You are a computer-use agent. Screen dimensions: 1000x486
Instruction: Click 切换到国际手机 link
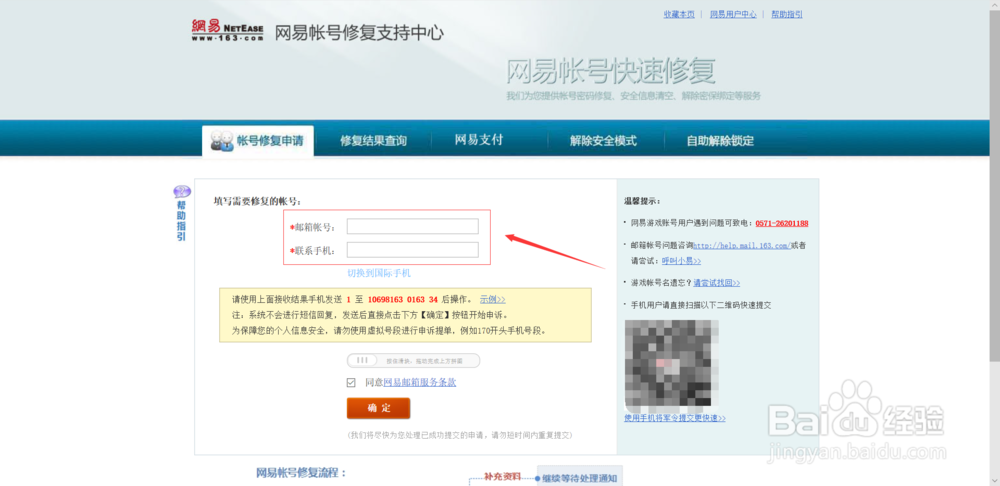point(379,273)
